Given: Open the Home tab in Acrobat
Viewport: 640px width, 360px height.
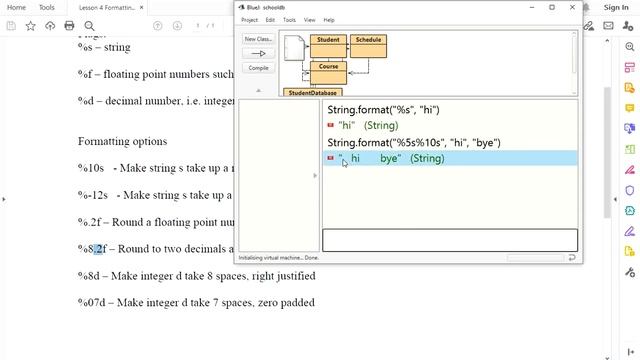Looking at the screenshot, I should coord(16,7).
